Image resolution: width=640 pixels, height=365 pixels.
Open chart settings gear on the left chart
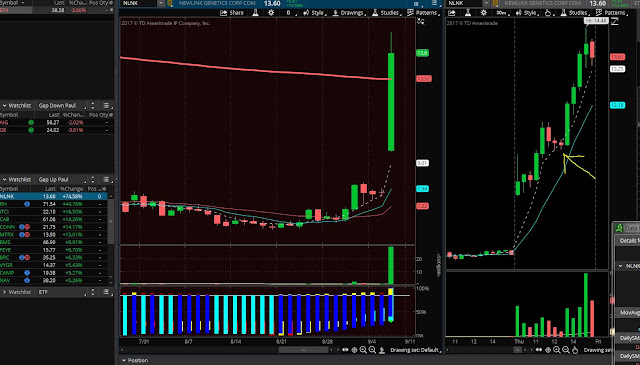click(271, 13)
